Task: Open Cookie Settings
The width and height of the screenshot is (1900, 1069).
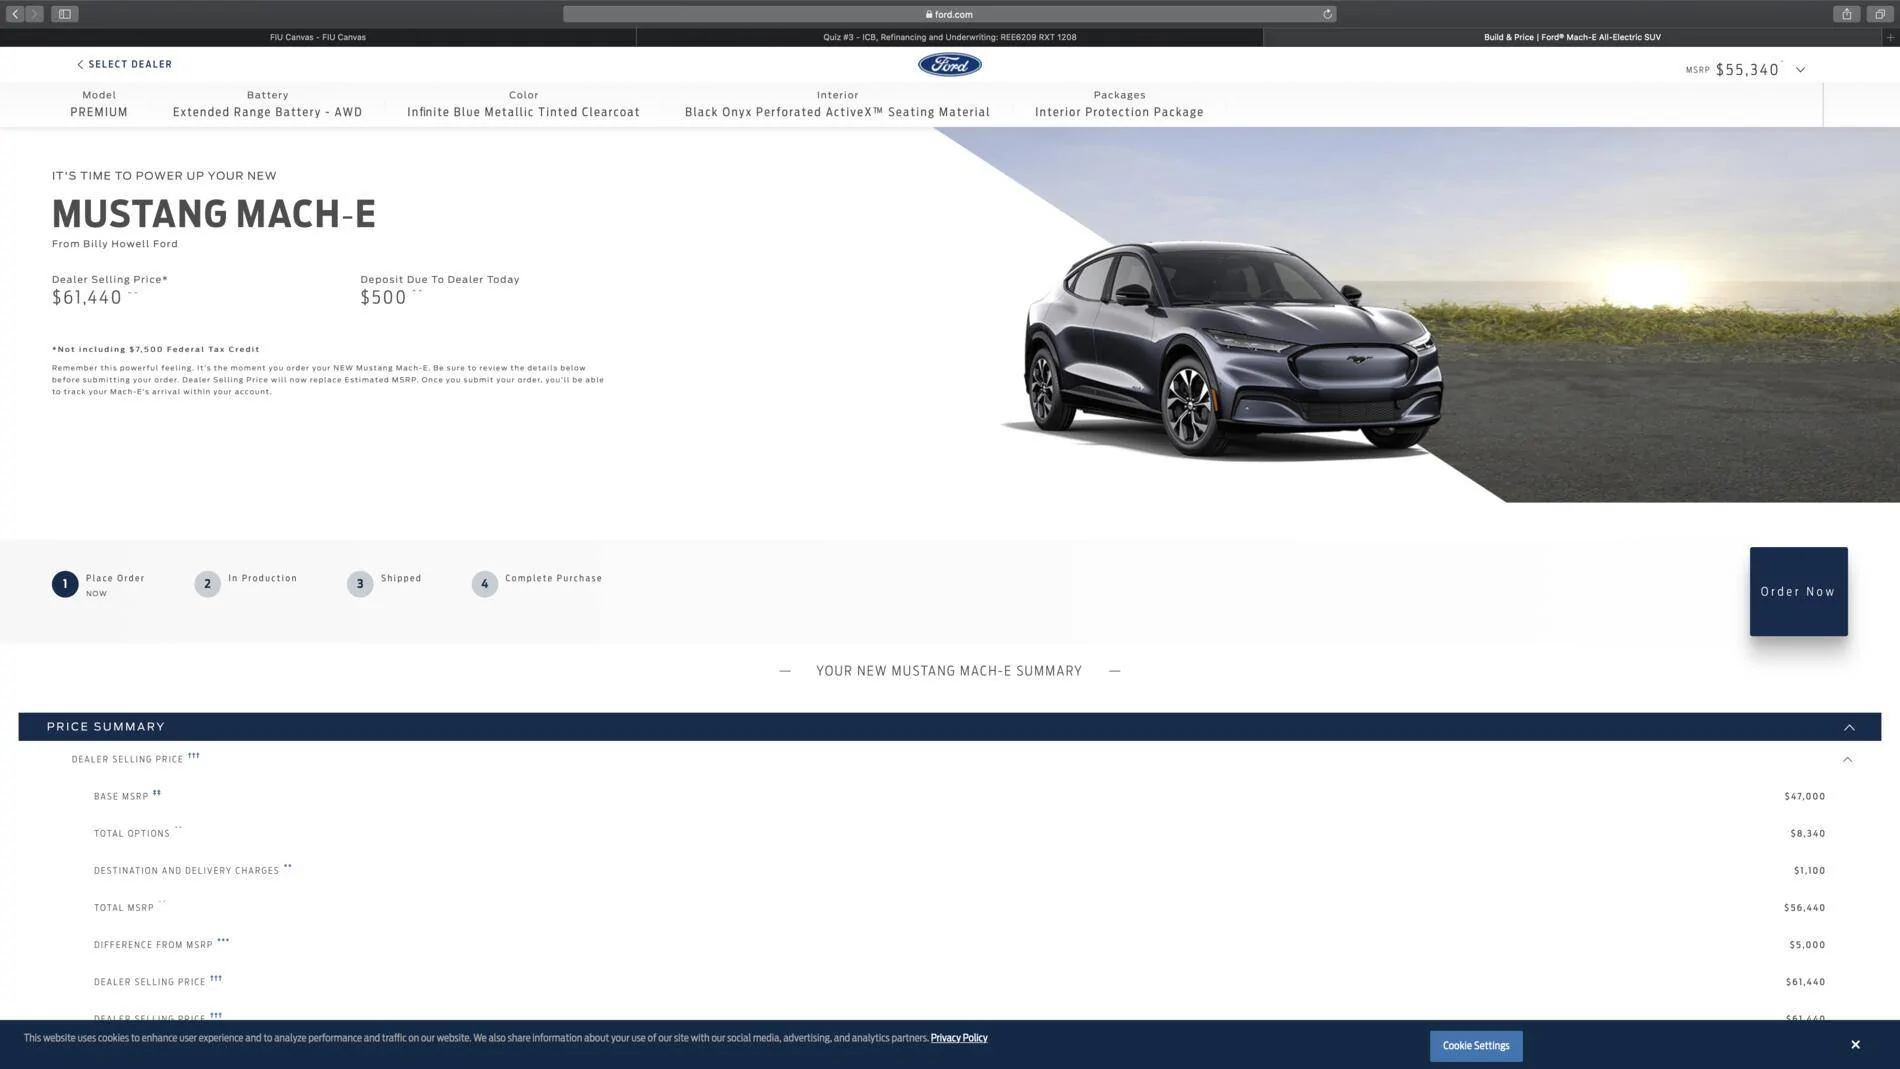Action: (x=1475, y=1046)
